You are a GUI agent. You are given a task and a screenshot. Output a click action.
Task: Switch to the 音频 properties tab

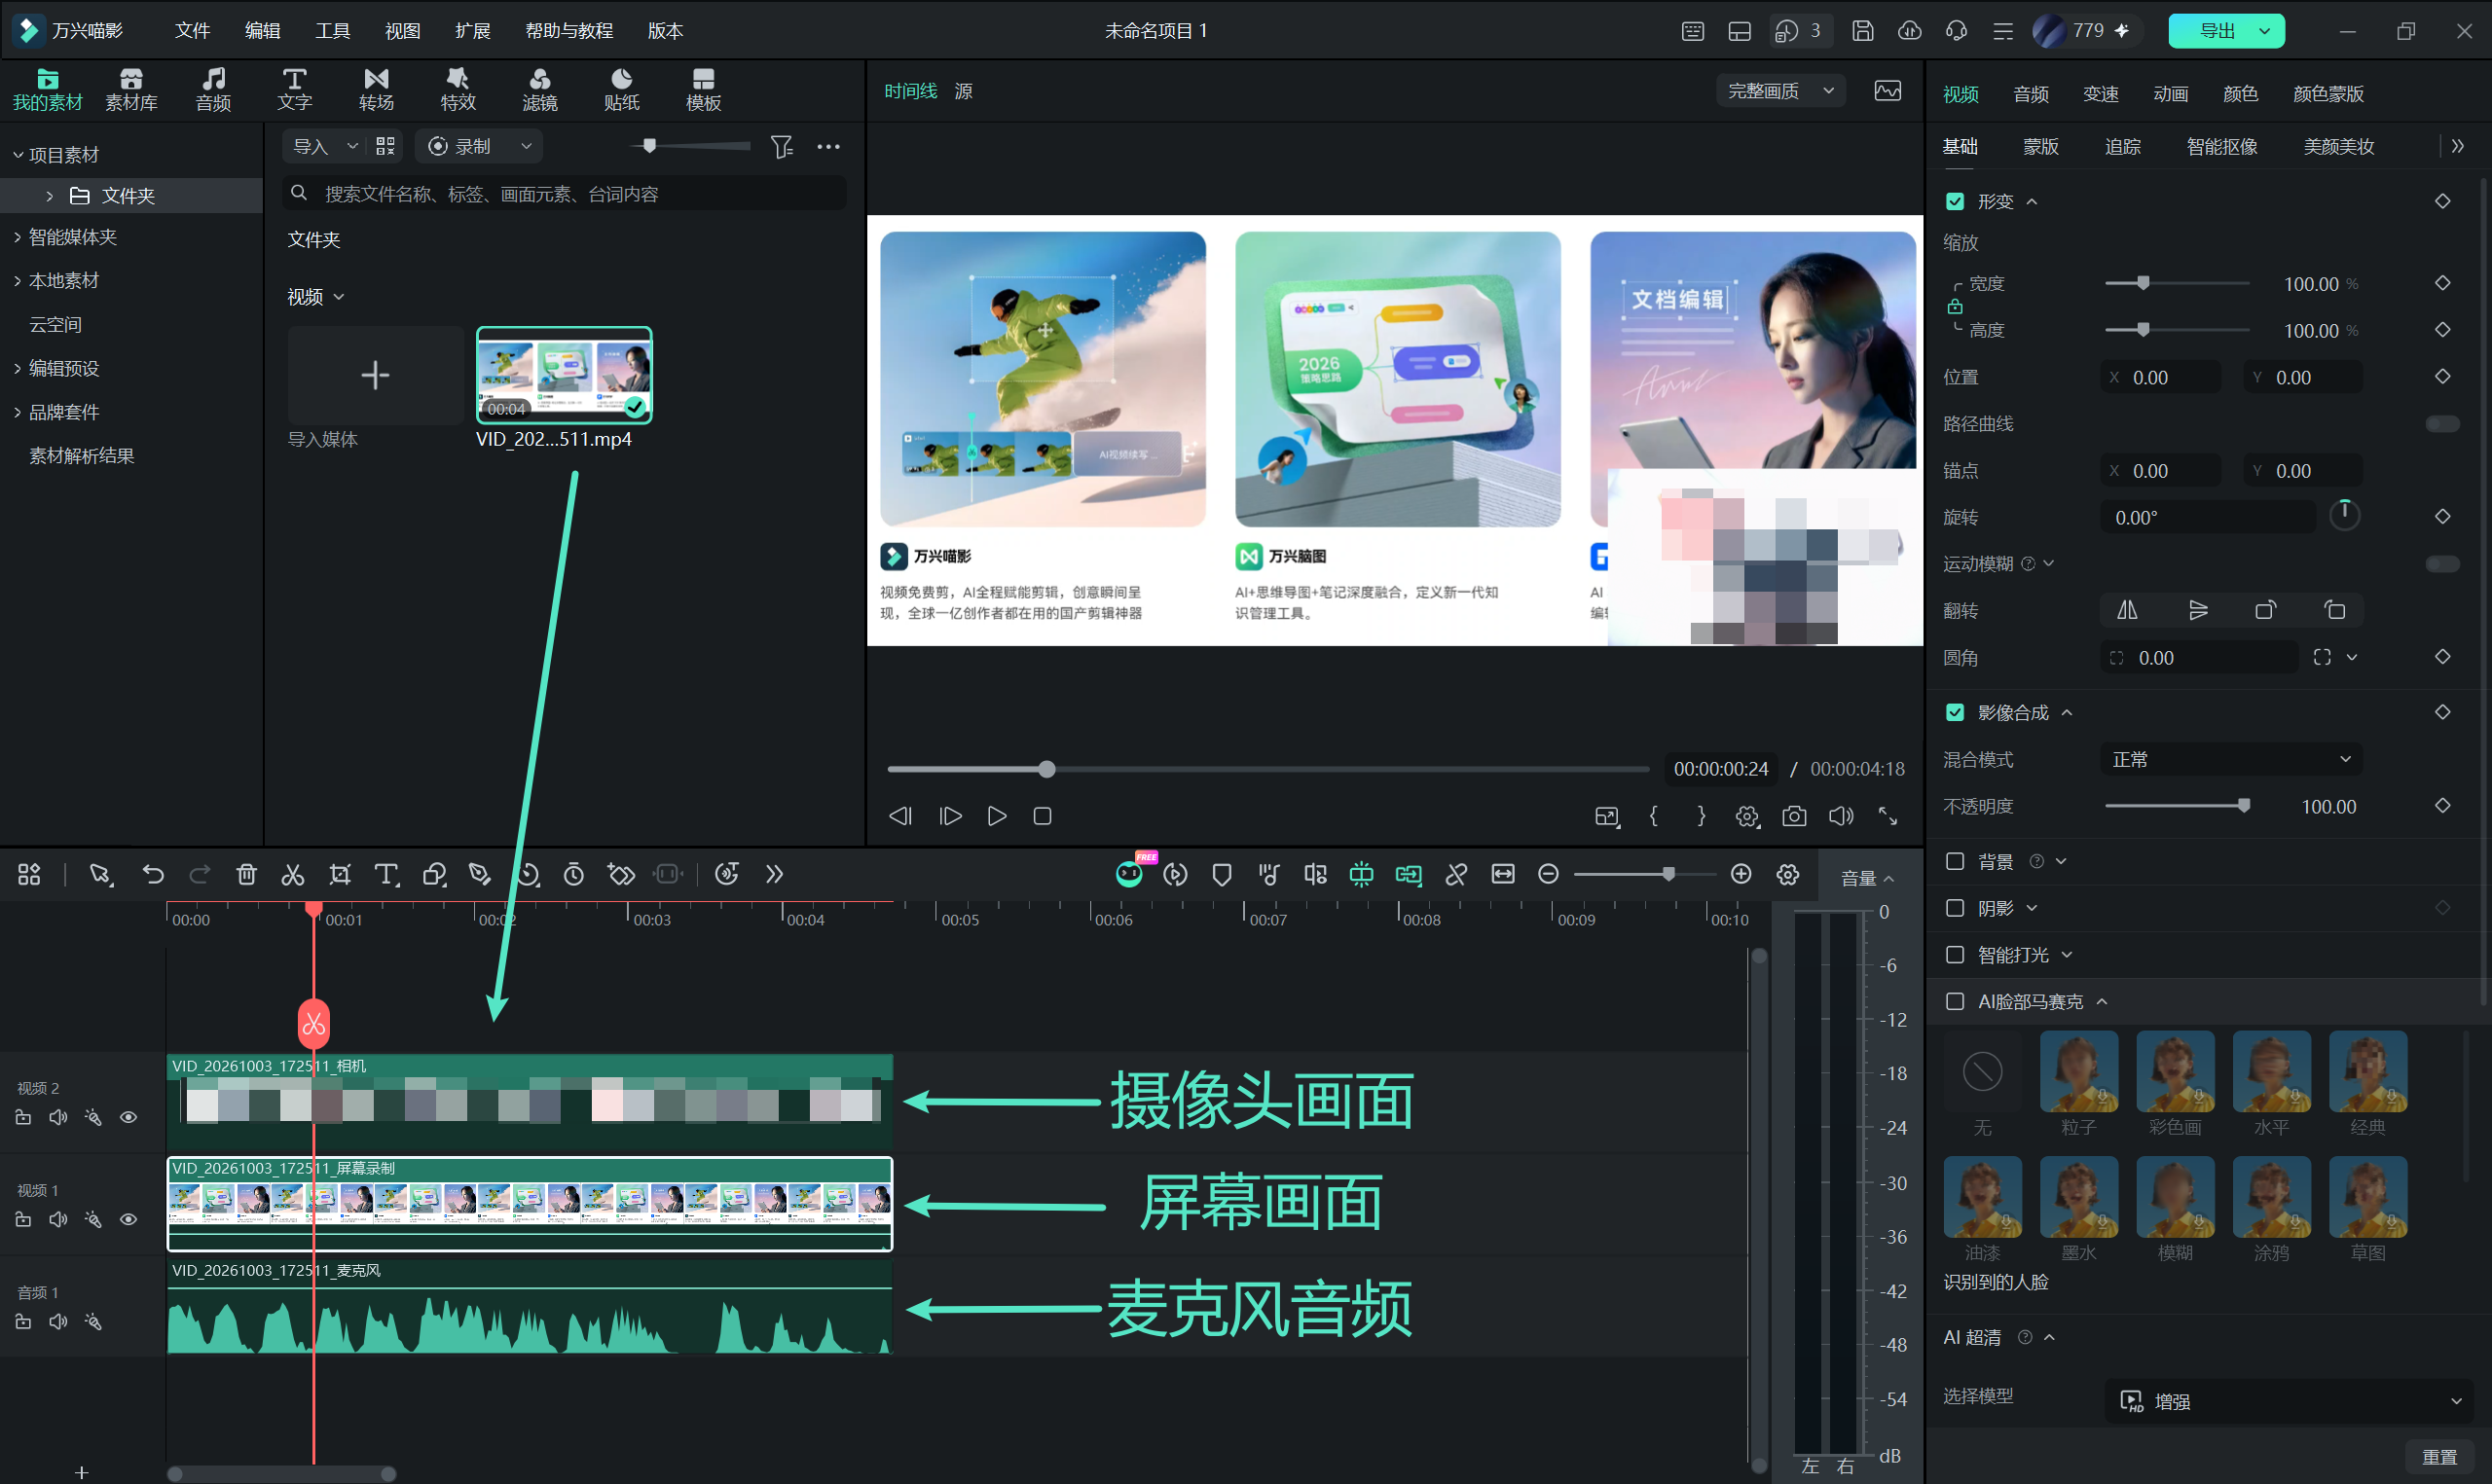[2030, 94]
